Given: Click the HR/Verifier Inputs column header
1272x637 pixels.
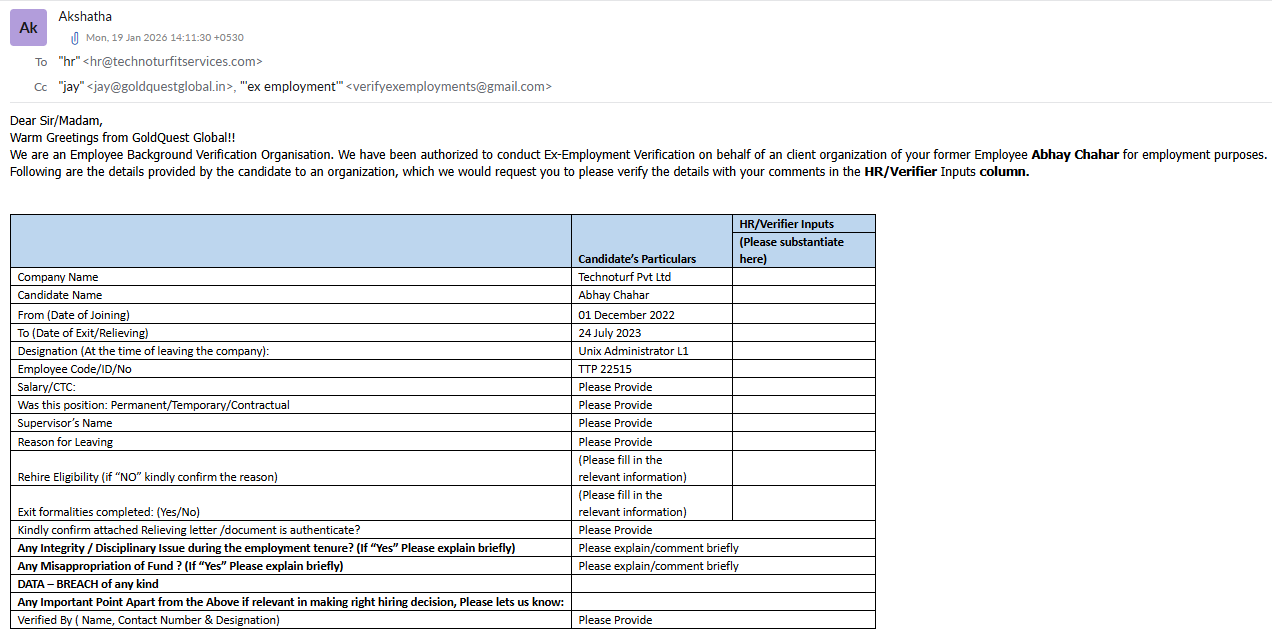Looking at the screenshot, I should point(786,224).
